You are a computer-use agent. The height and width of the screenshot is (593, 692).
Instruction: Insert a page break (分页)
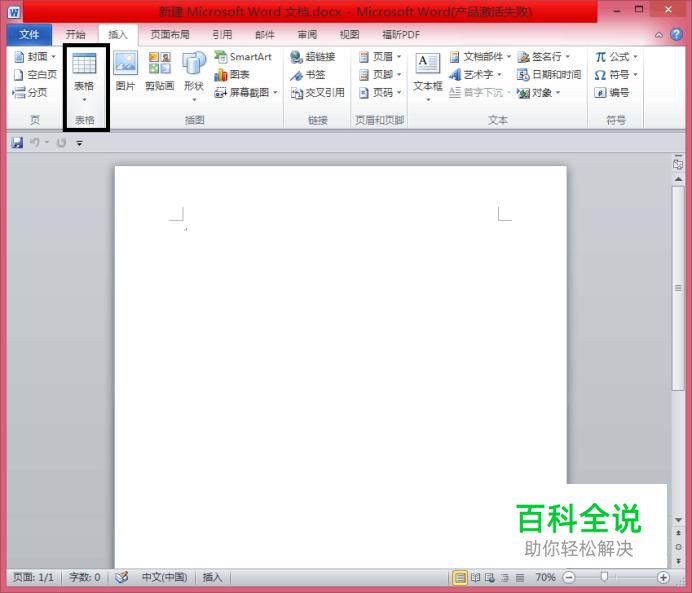tap(30, 92)
